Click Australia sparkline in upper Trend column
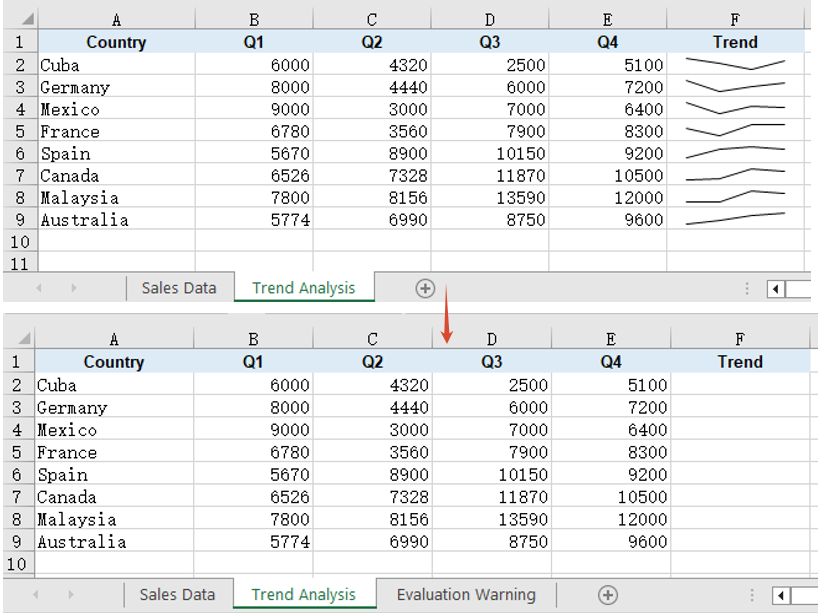Screen dimensions: 820x613 pyautogui.click(x=735, y=219)
